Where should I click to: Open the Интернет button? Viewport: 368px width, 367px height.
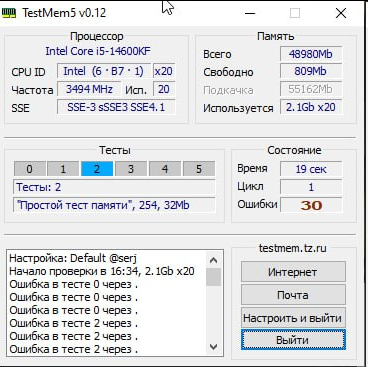point(293,272)
